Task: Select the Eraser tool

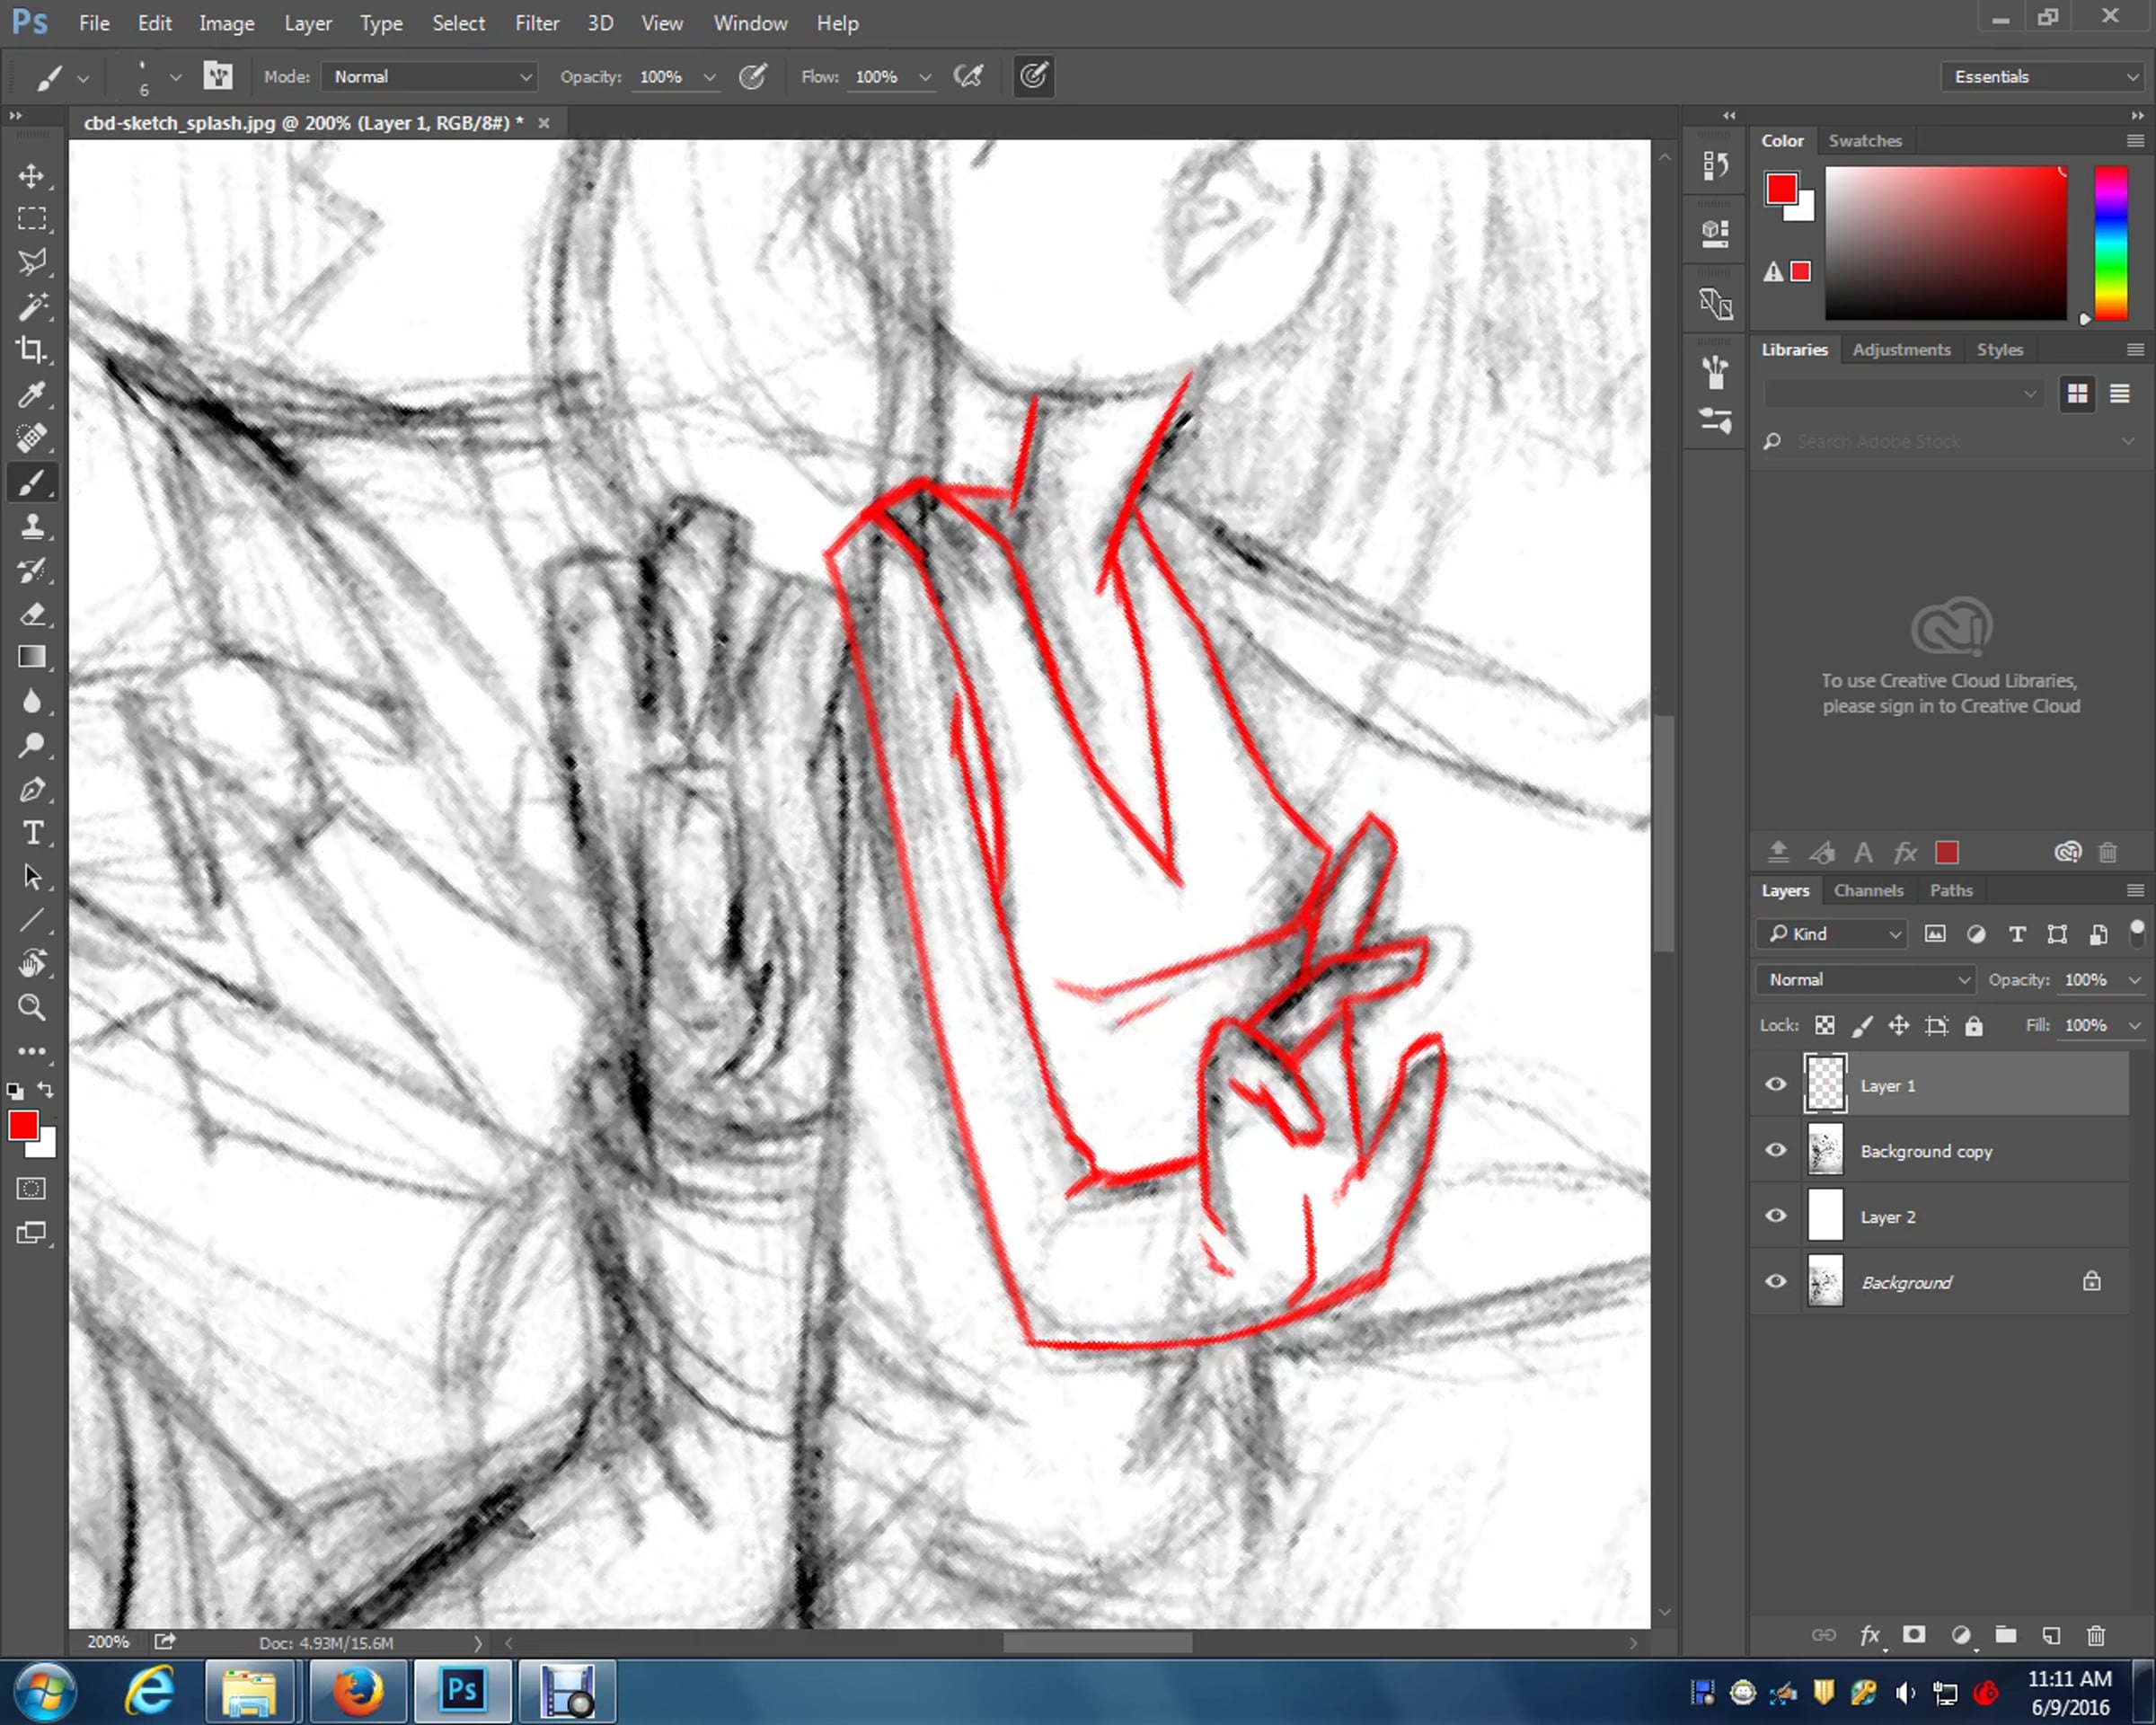Action: pos(31,614)
